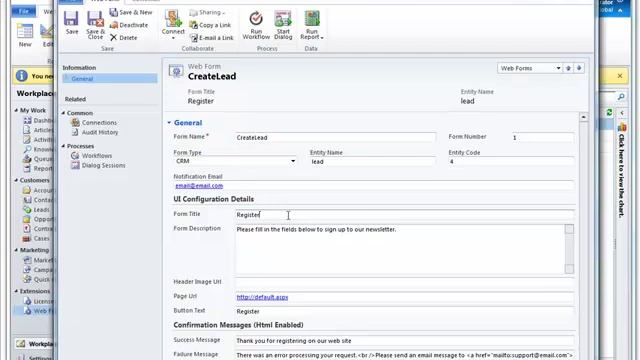Click the Run Workflow button
Screen dimensions: 640x360
point(256,25)
